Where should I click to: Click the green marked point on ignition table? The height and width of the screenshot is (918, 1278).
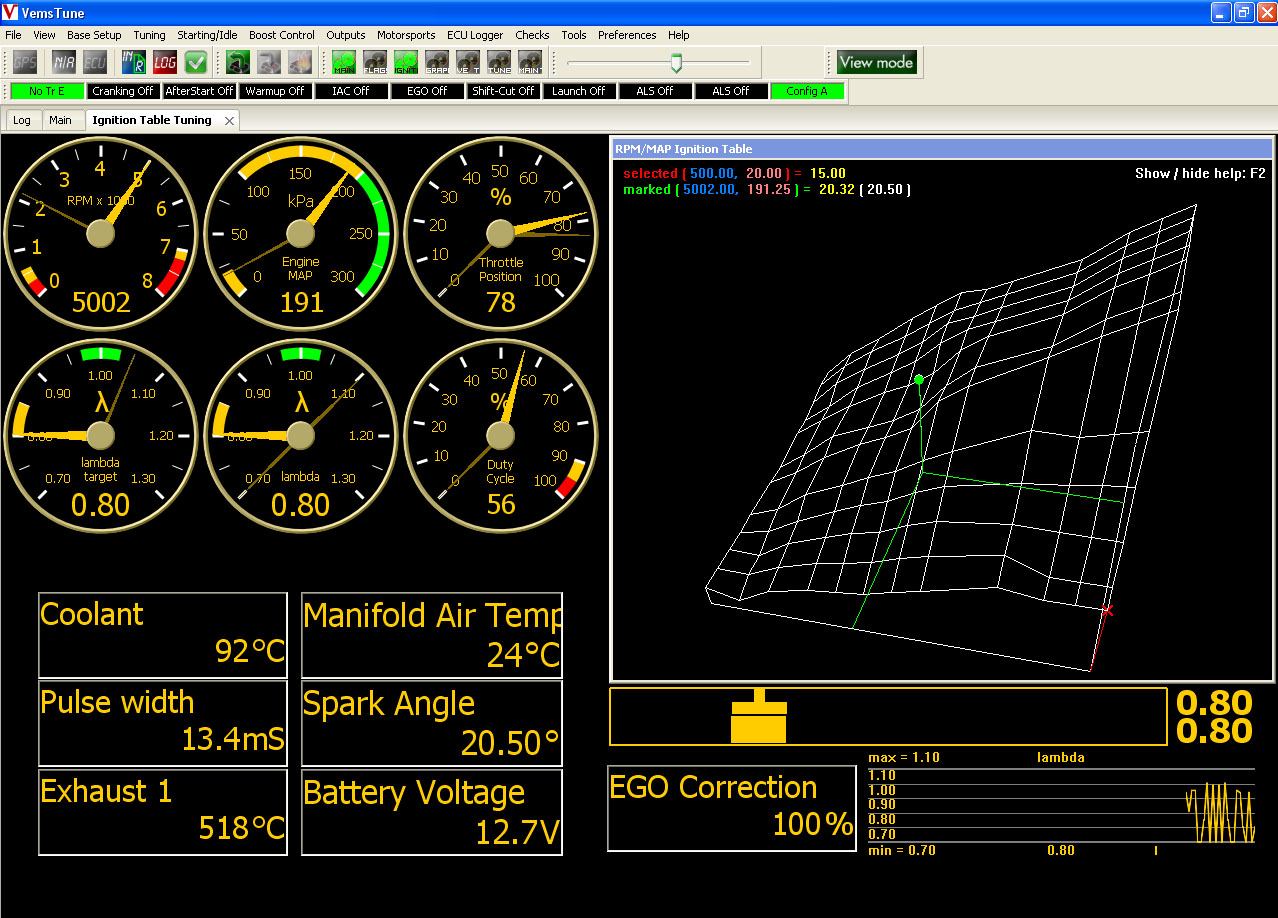point(919,379)
